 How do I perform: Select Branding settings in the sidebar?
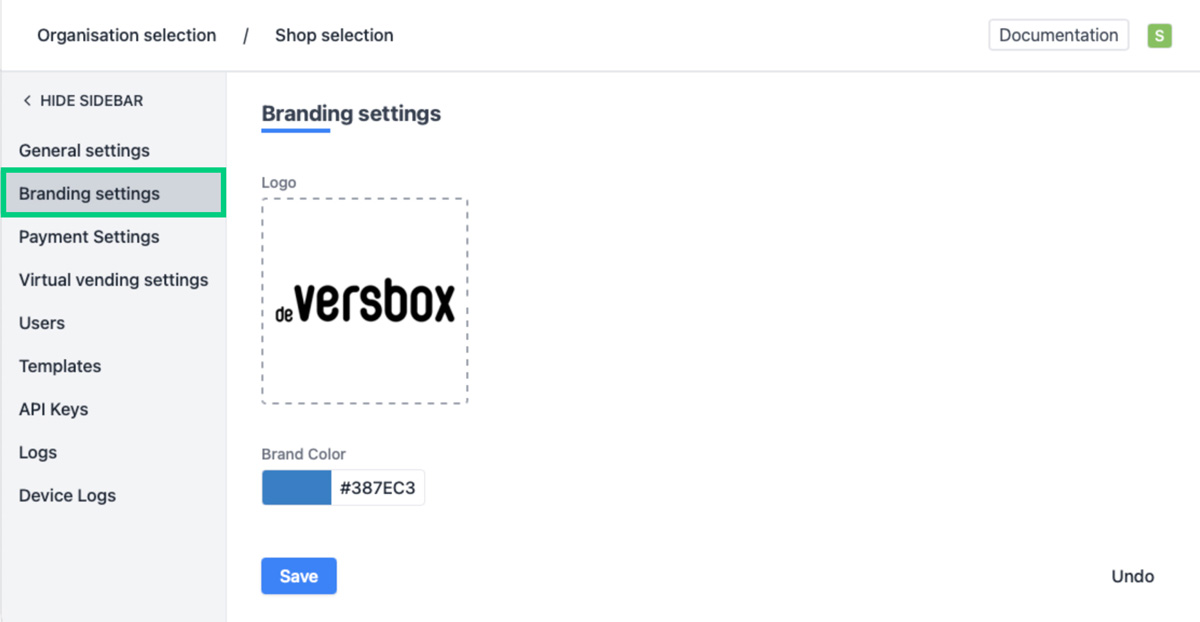coord(89,194)
